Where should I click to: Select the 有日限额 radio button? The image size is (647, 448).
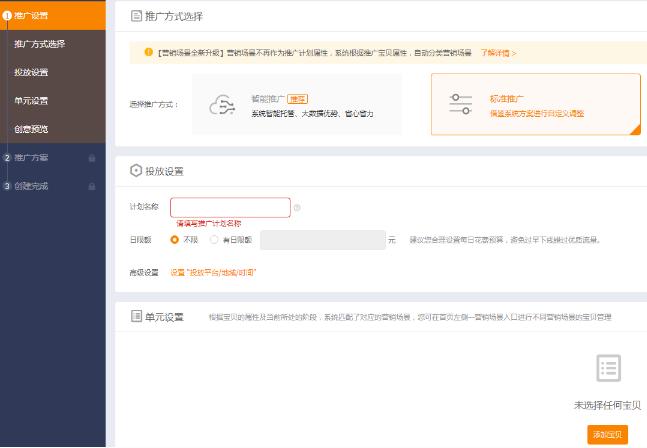tap(215, 240)
